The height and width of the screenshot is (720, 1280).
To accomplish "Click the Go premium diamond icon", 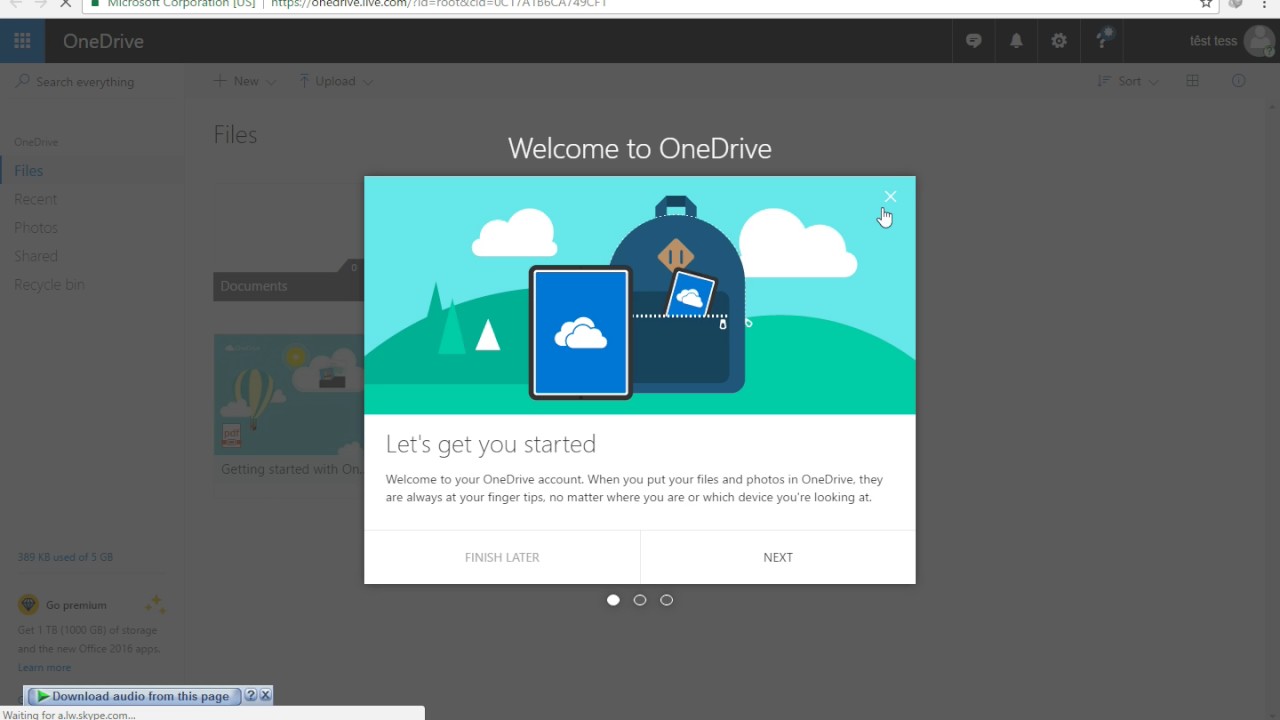I will tap(29, 605).
